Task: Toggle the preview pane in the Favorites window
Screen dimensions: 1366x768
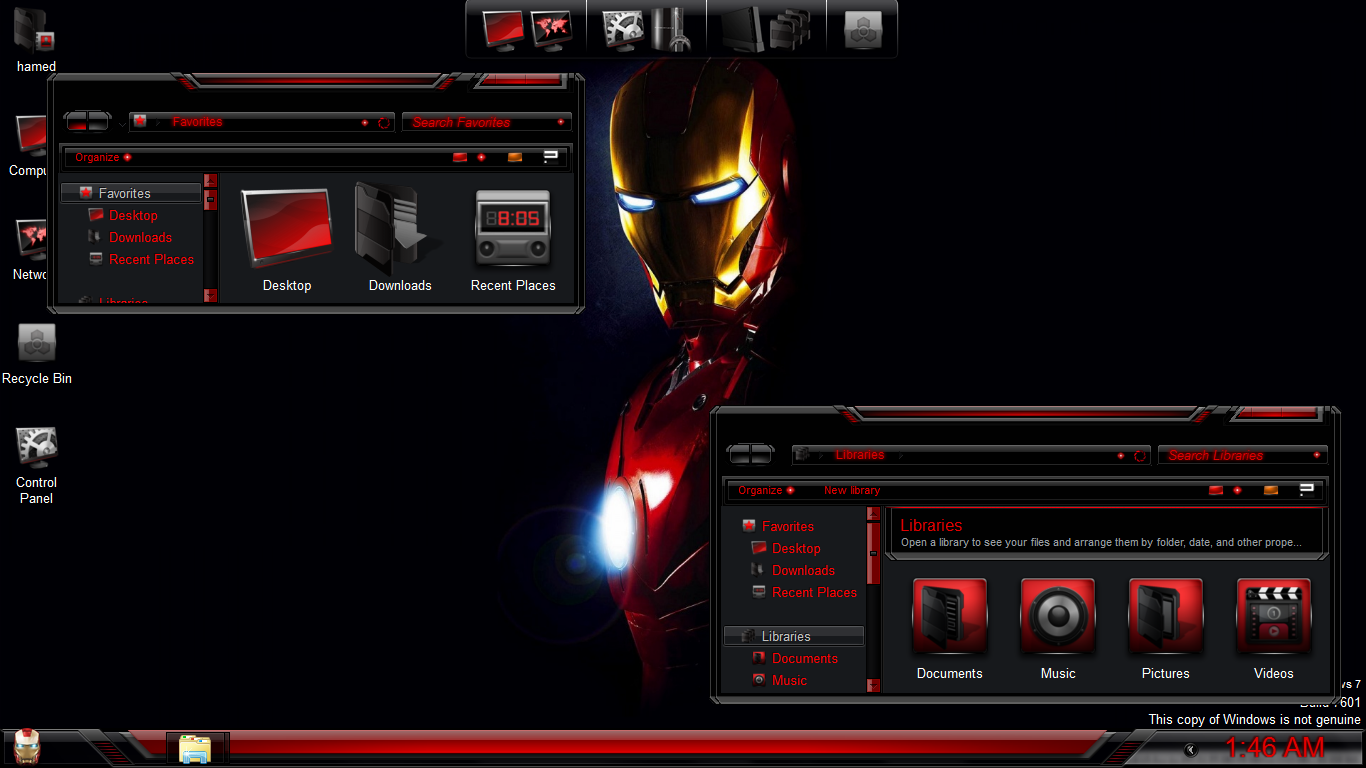Action: (515, 157)
